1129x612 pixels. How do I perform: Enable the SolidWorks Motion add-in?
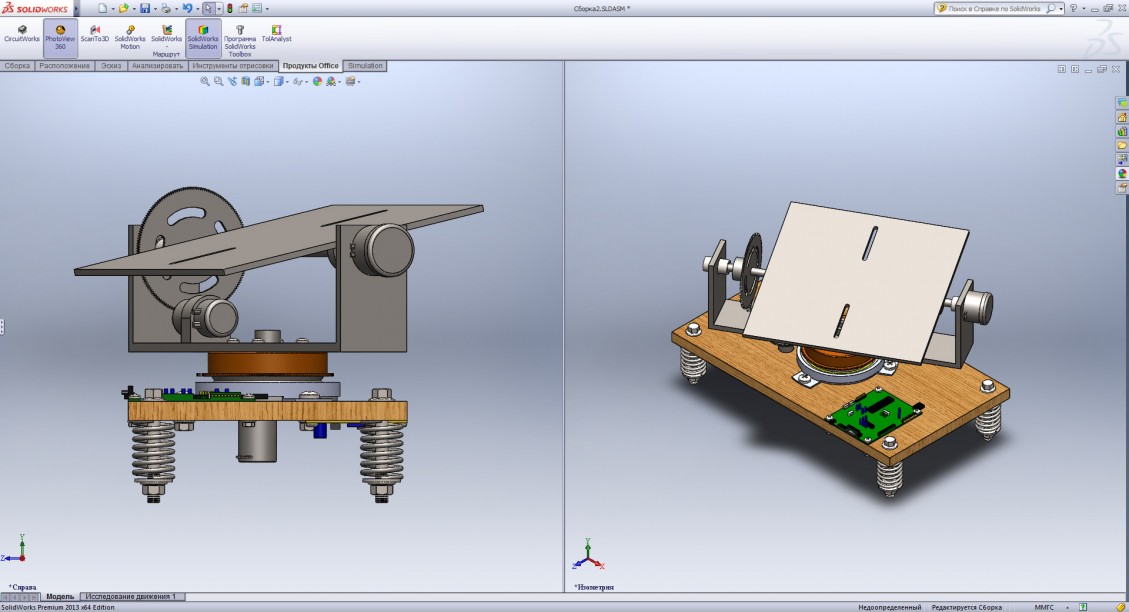pyautogui.click(x=130, y=37)
